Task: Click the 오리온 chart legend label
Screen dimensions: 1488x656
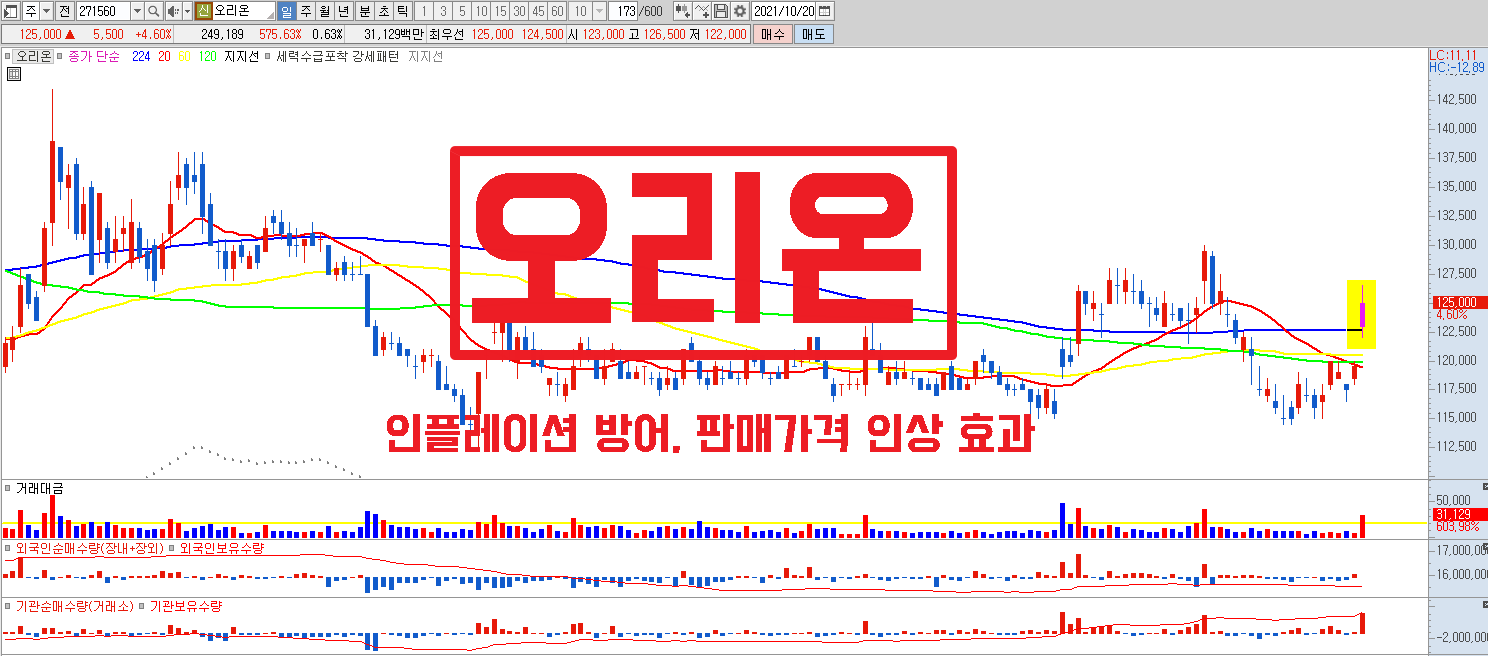Action: [x=32, y=57]
